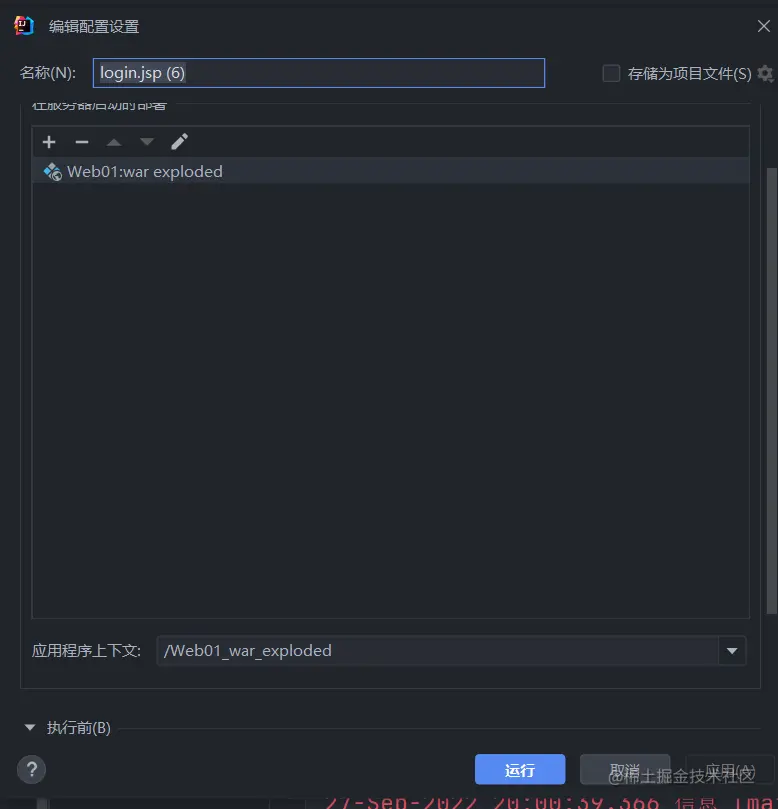Collapse the 执行前(B) section
This screenshot has height=809, width=778.
(30, 727)
